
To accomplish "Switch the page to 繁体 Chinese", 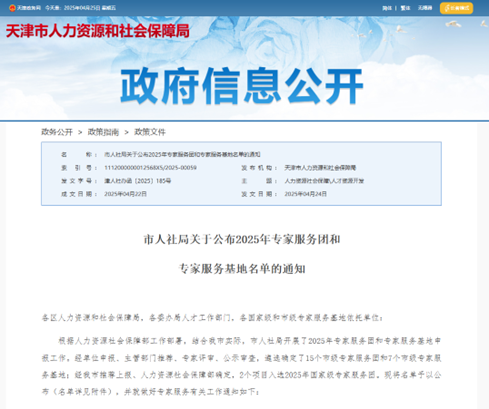I will (405, 8).
